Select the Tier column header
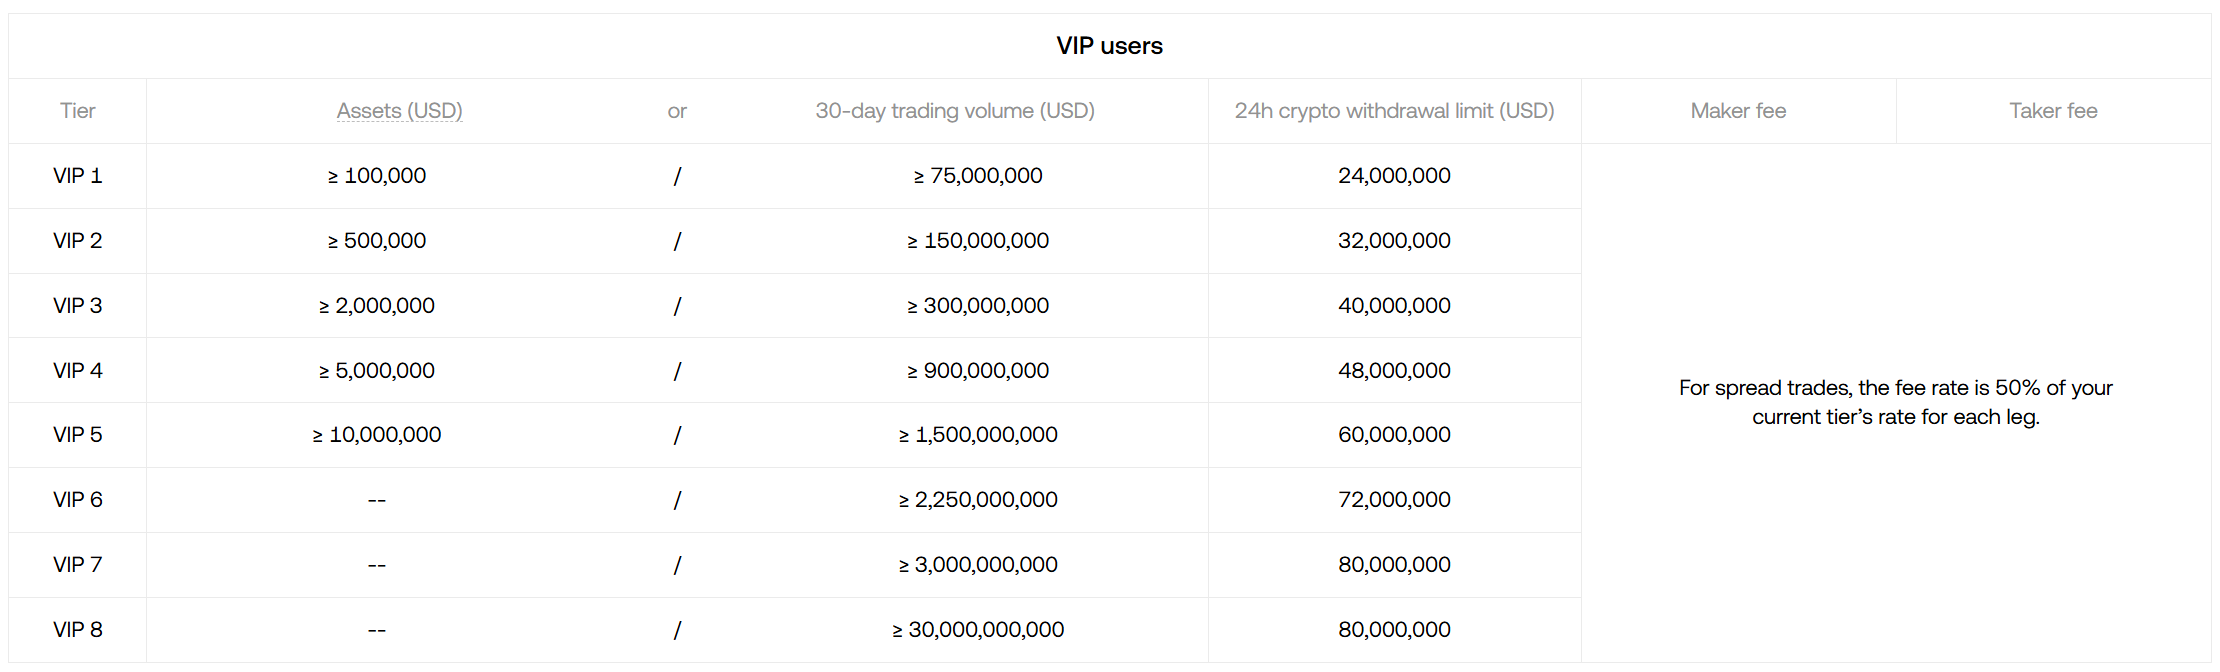The image size is (2220, 672). 77,111
